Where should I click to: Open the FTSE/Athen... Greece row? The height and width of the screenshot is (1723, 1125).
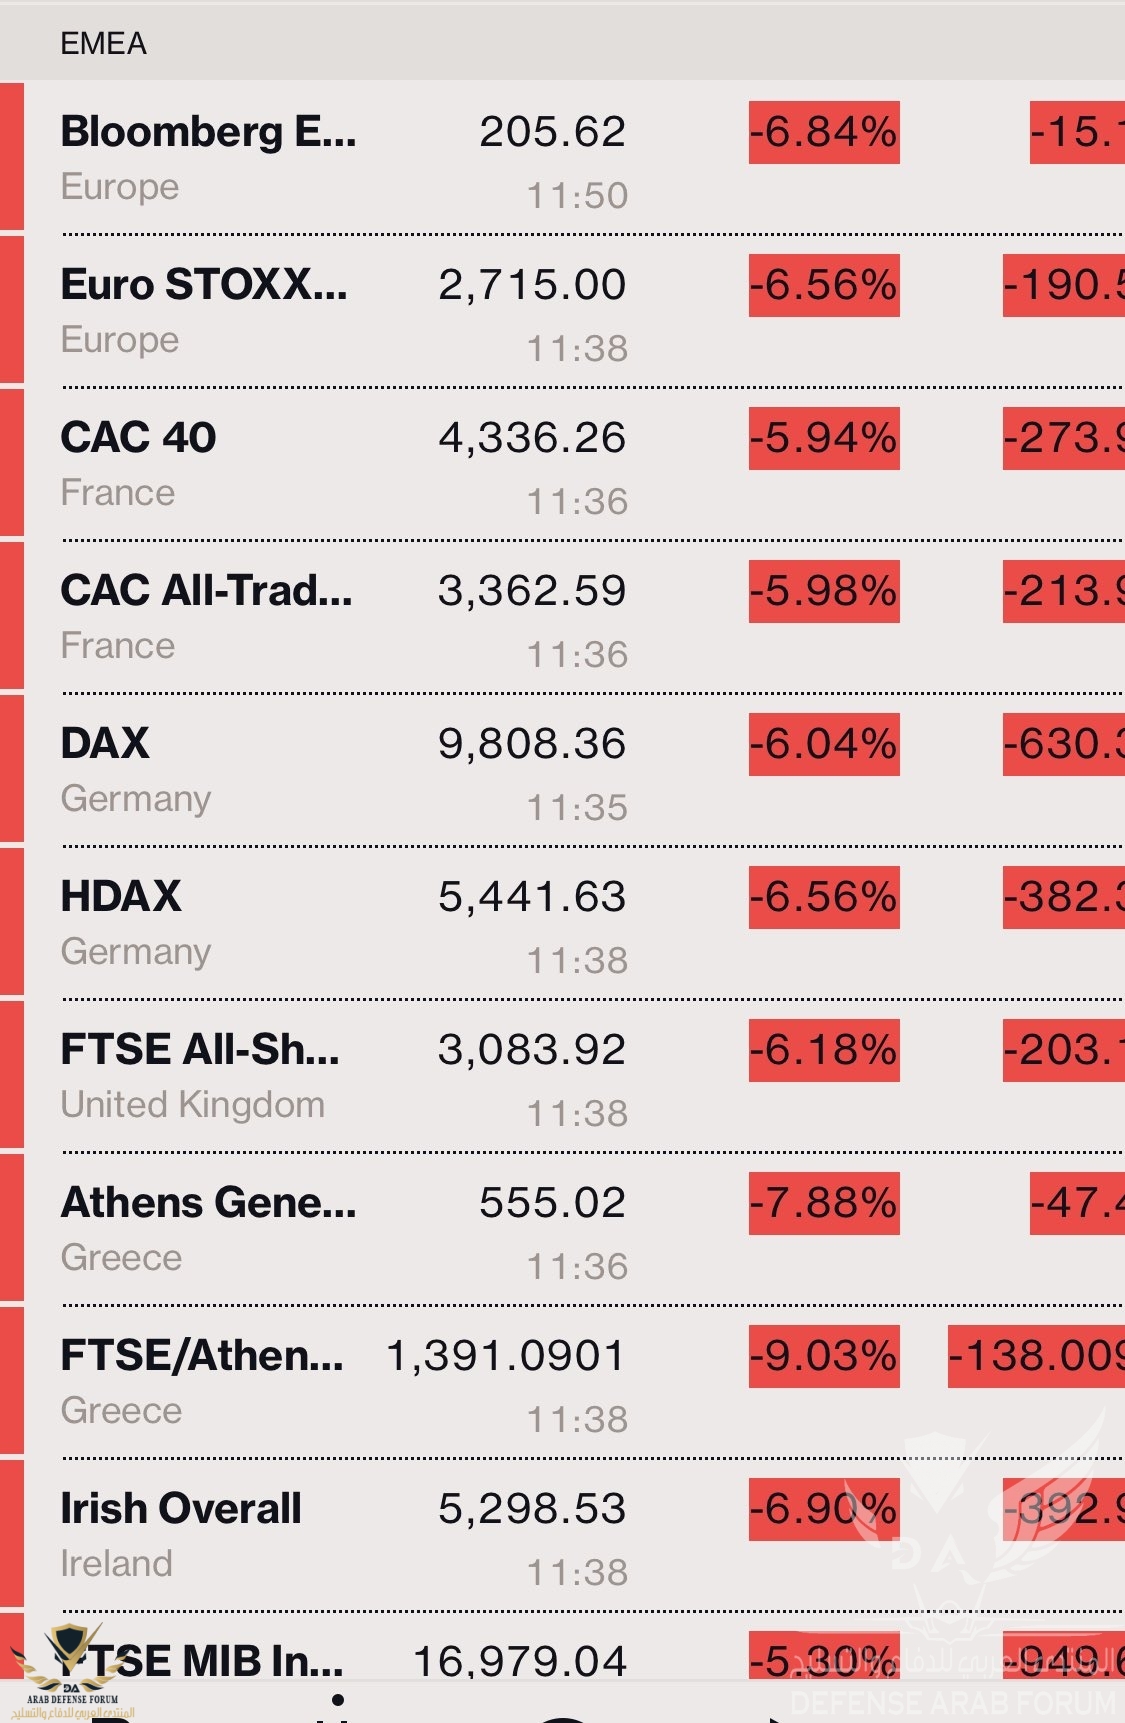click(562, 1382)
